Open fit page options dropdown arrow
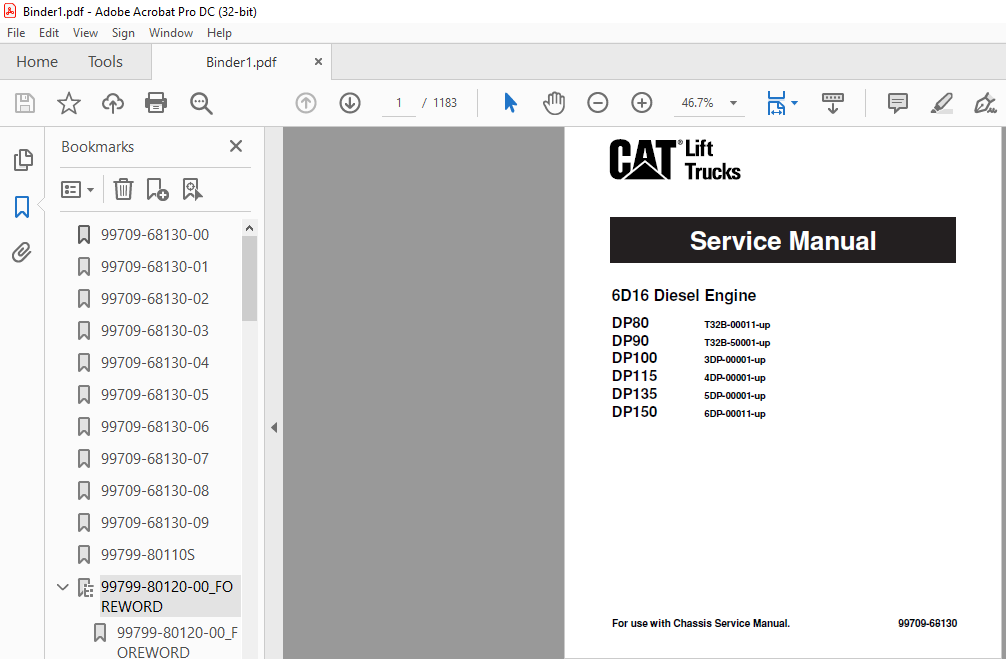The image size is (1006, 659). (x=794, y=103)
